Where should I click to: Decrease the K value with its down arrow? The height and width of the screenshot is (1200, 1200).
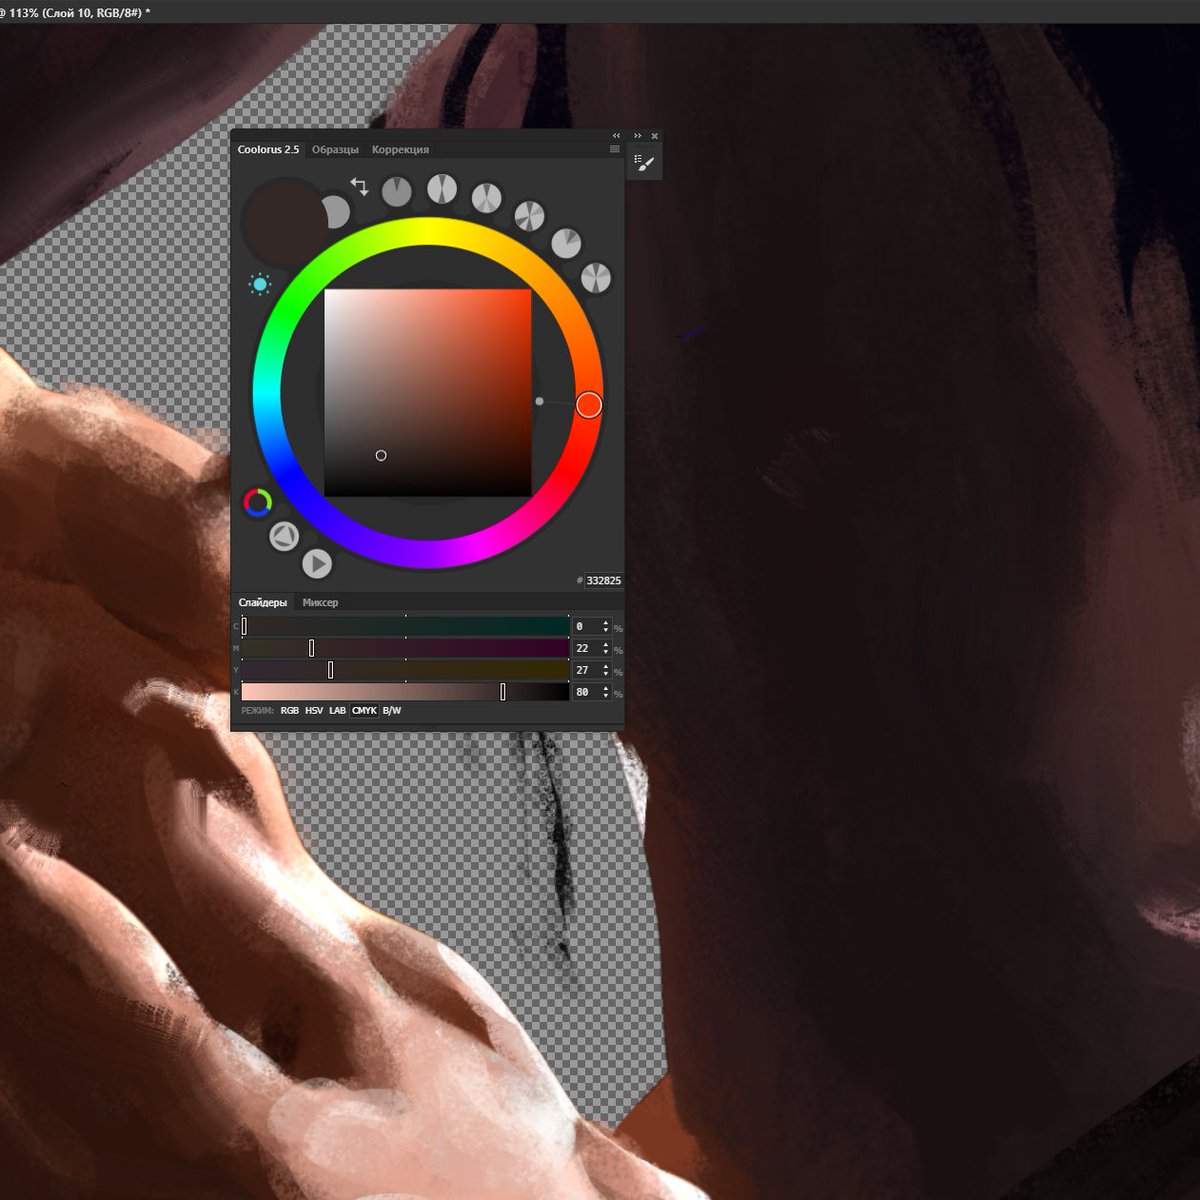[605, 697]
